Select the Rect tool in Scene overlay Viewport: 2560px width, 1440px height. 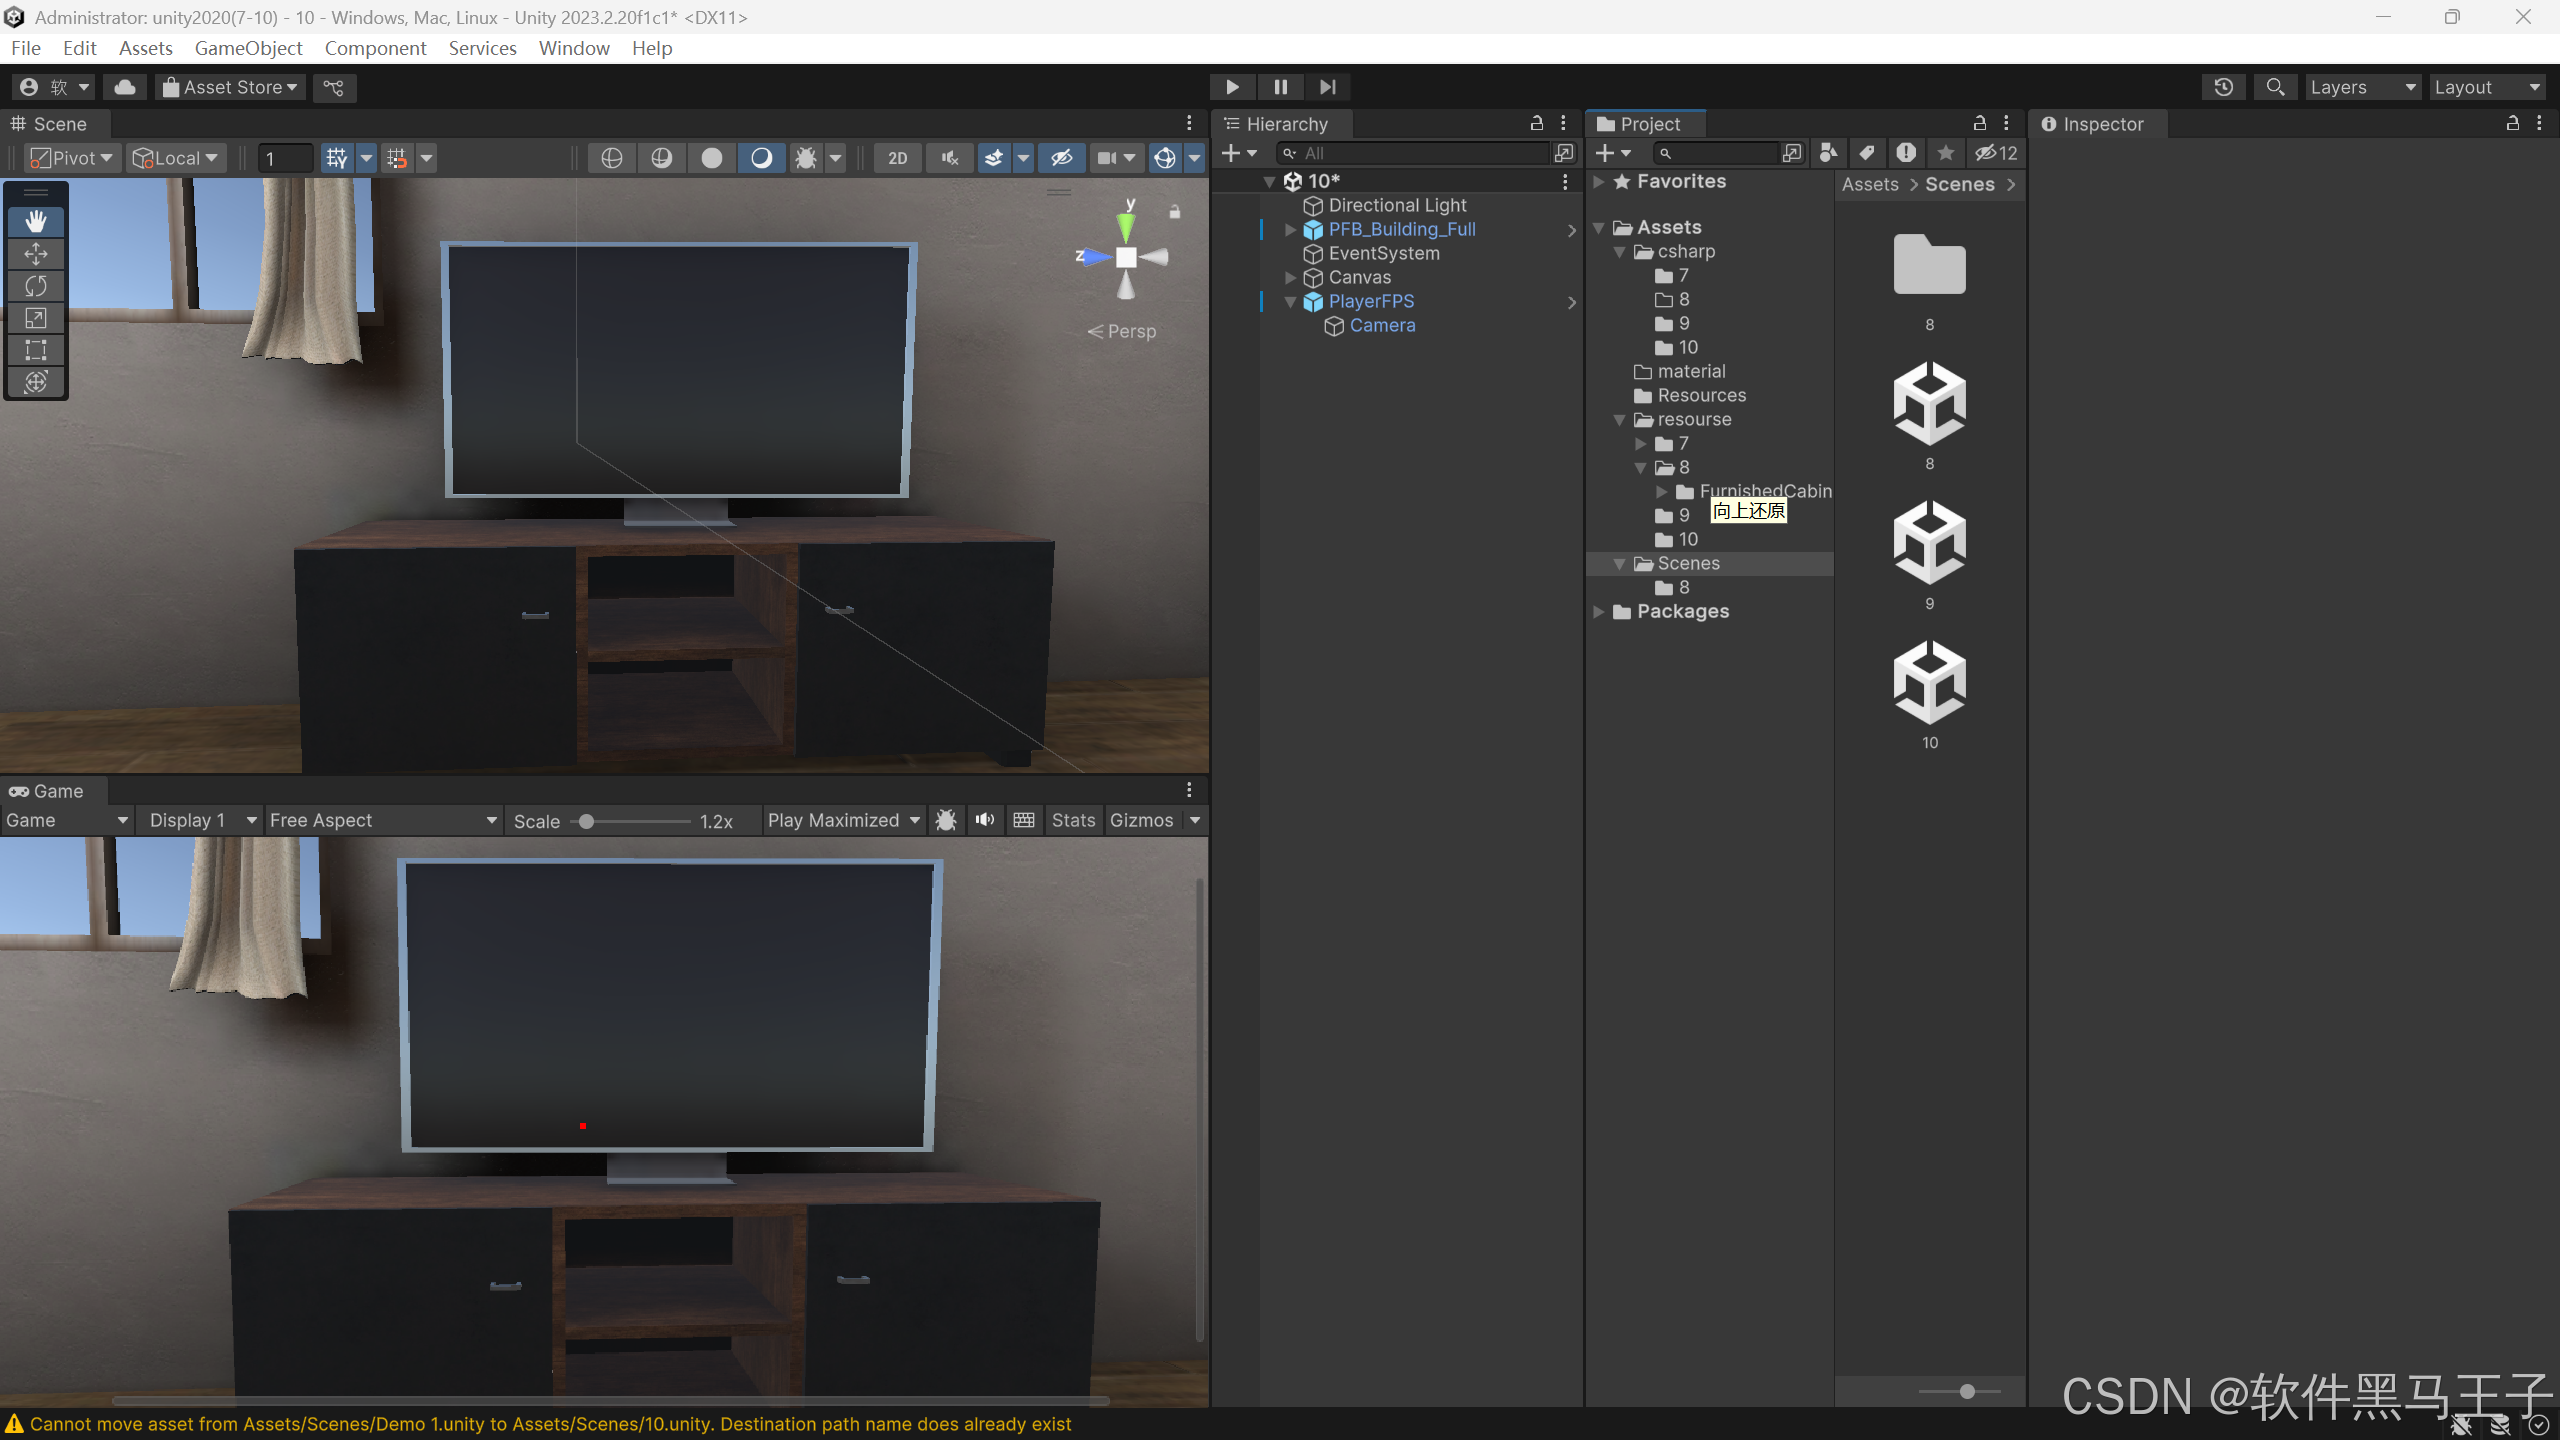coord(36,350)
